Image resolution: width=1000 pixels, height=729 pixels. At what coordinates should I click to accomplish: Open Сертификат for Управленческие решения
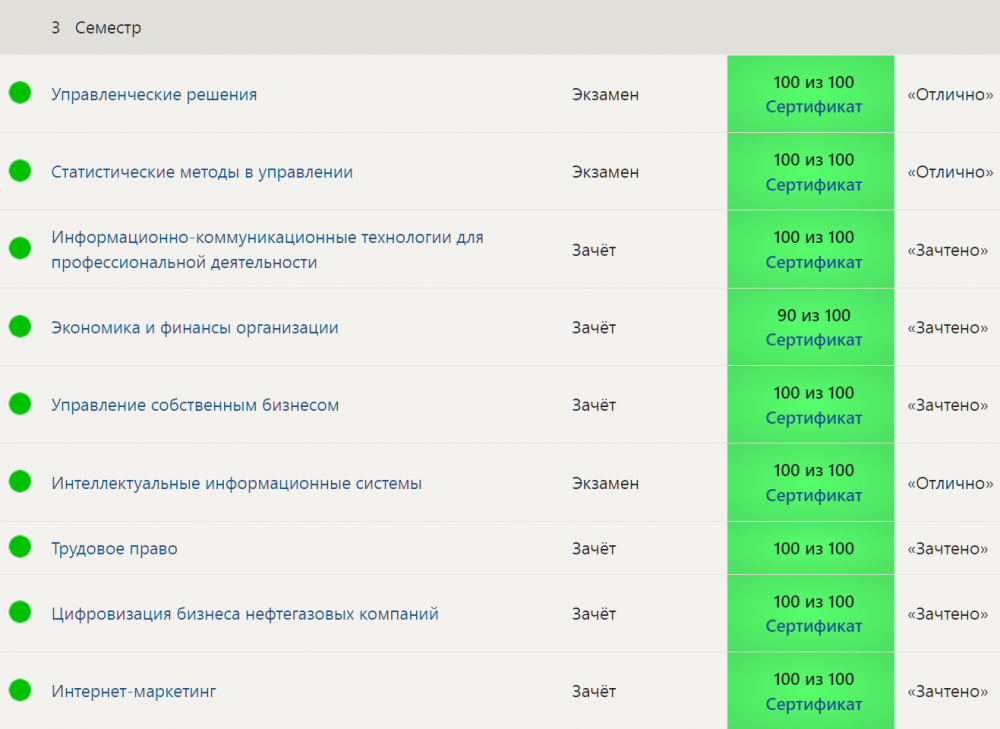pyautogui.click(x=814, y=107)
